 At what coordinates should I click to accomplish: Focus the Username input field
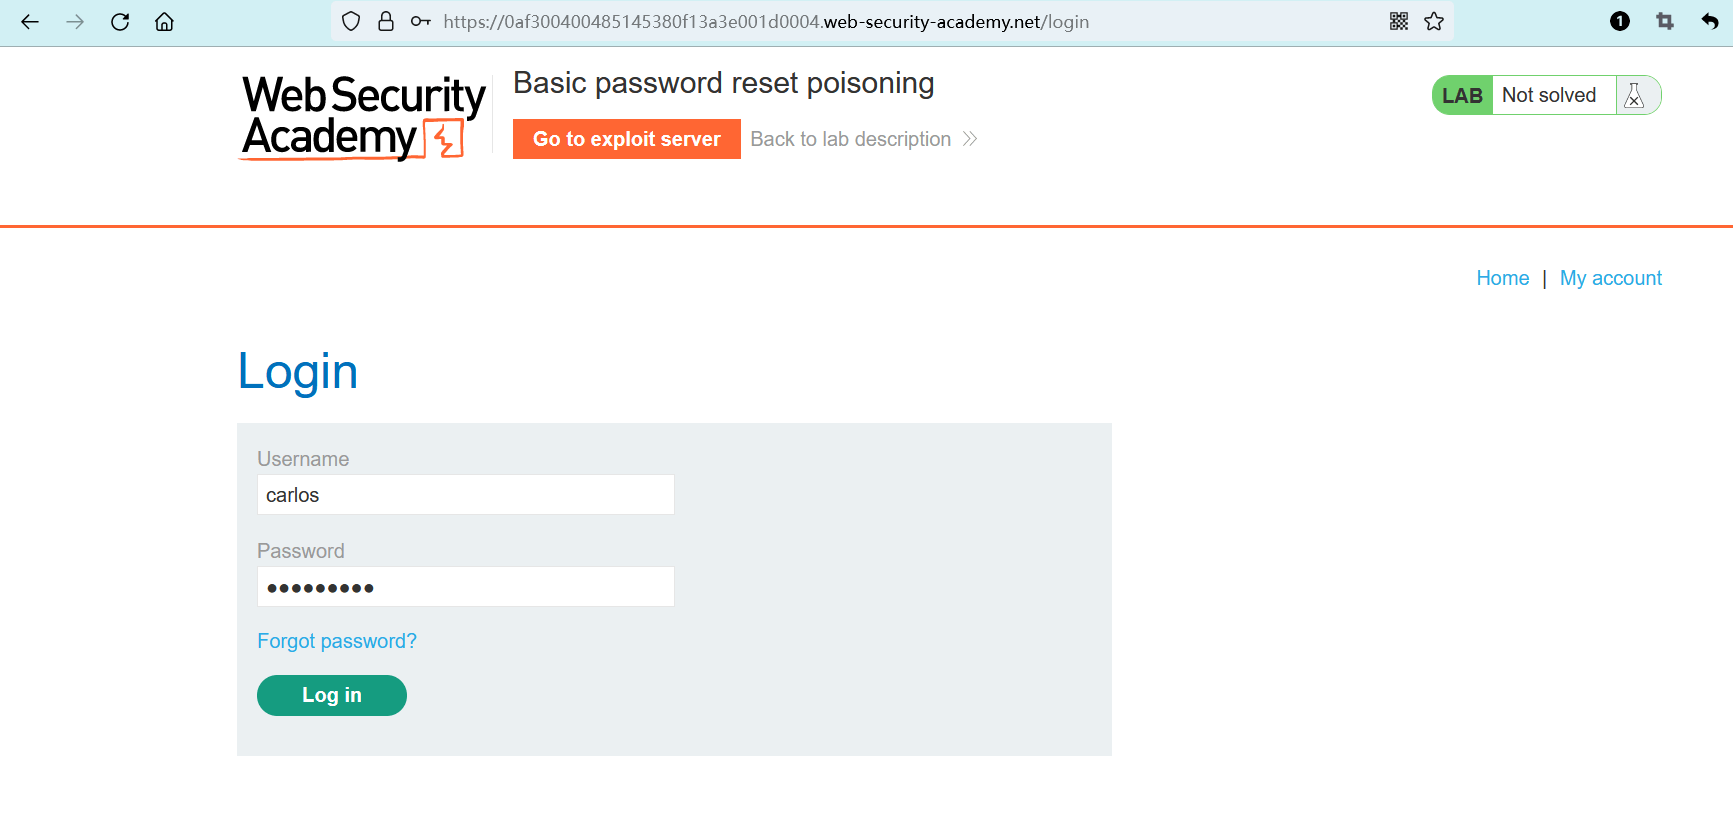coord(465,496)
